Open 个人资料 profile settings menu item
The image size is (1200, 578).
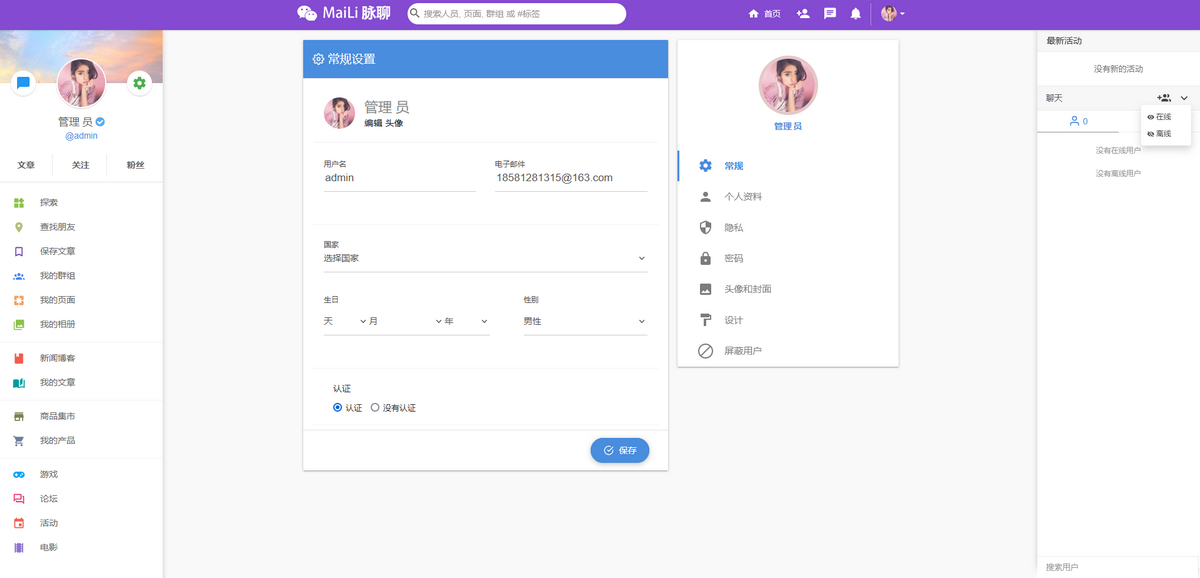(788, 197)
